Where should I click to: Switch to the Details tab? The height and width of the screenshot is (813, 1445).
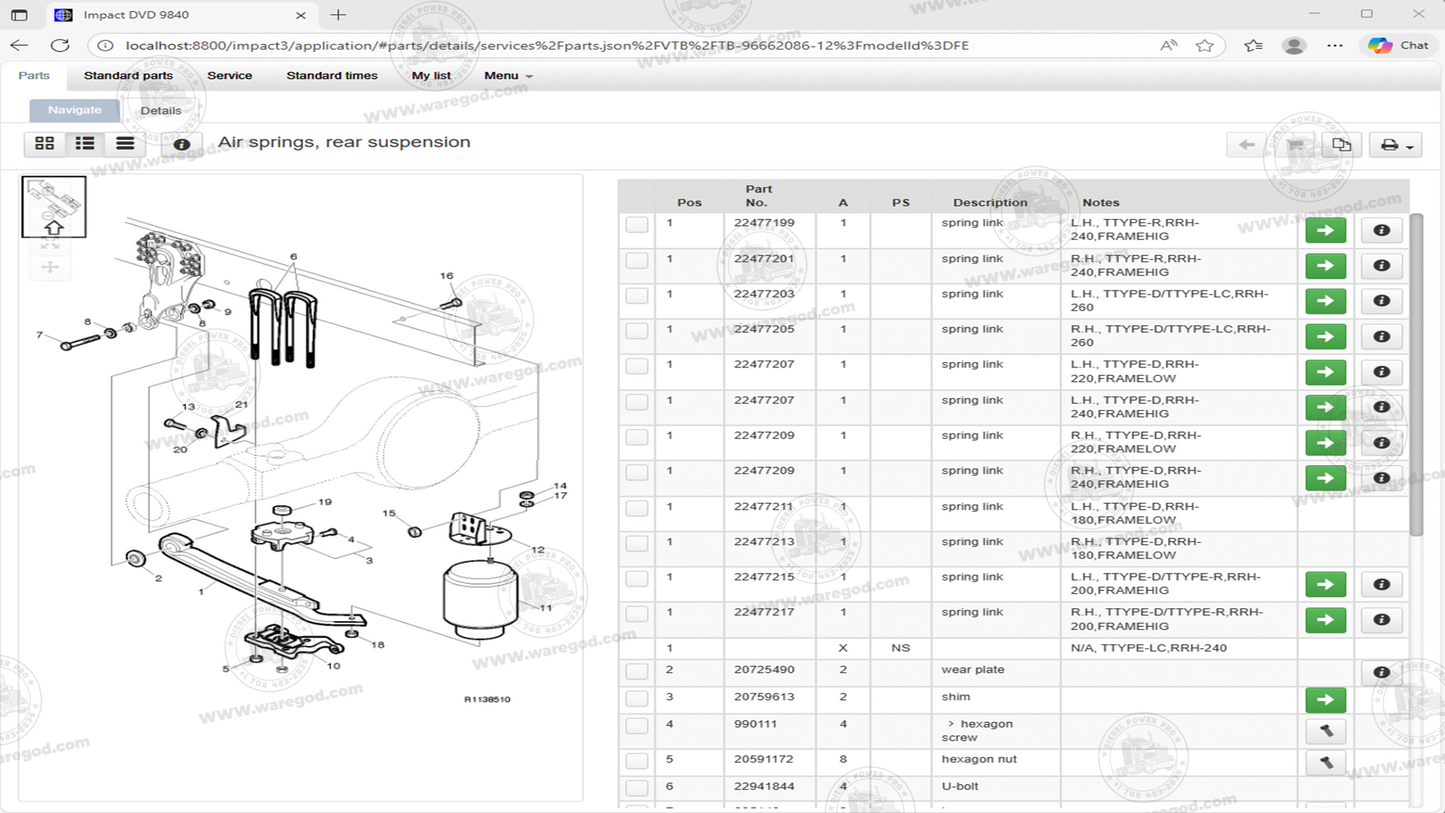point(161,110)
